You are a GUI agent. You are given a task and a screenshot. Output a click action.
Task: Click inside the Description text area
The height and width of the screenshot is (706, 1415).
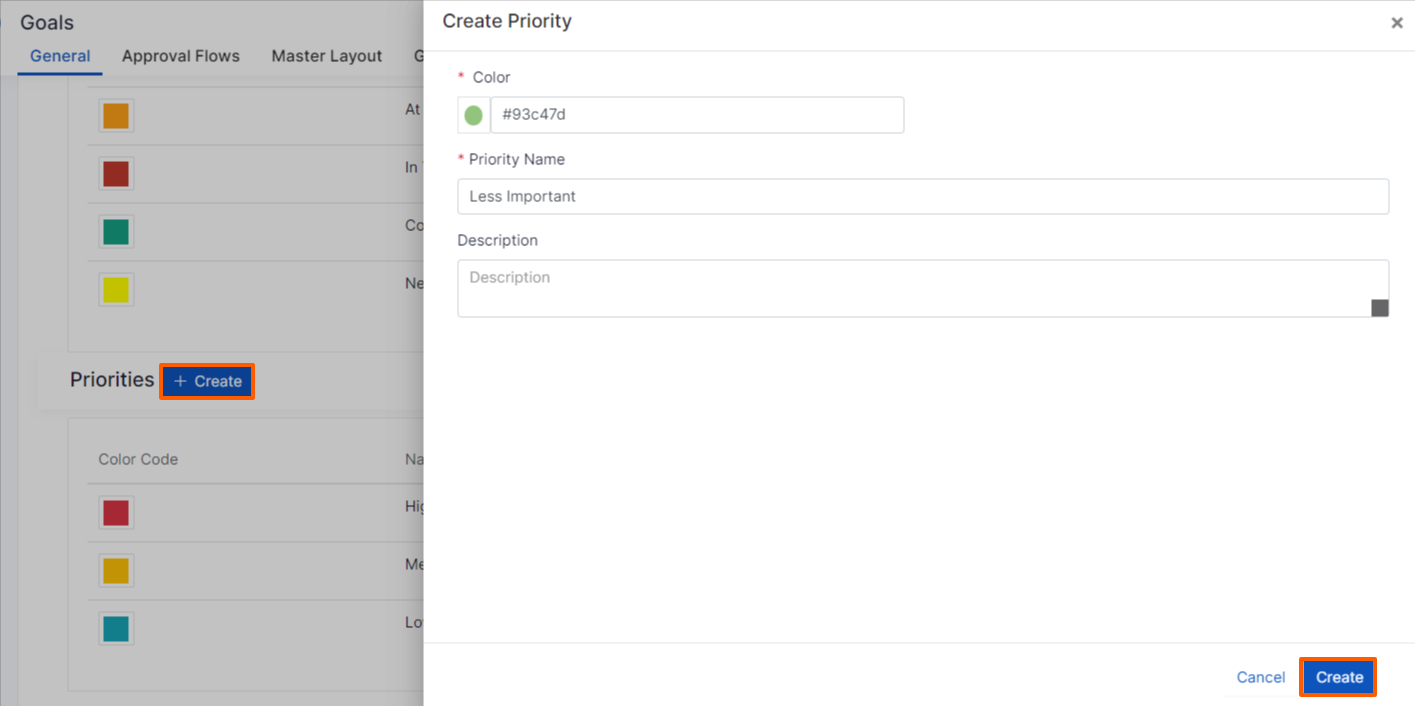pyautogui.click(x=922, y=288)
